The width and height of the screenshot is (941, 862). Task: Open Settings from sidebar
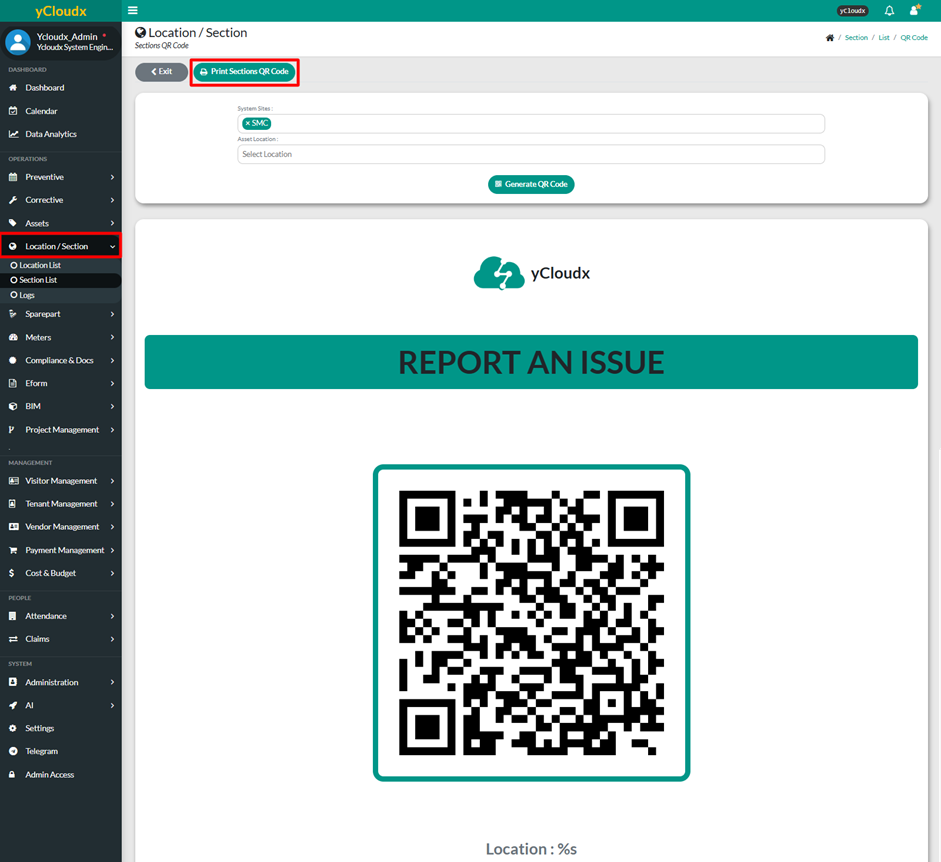(61, 728)
